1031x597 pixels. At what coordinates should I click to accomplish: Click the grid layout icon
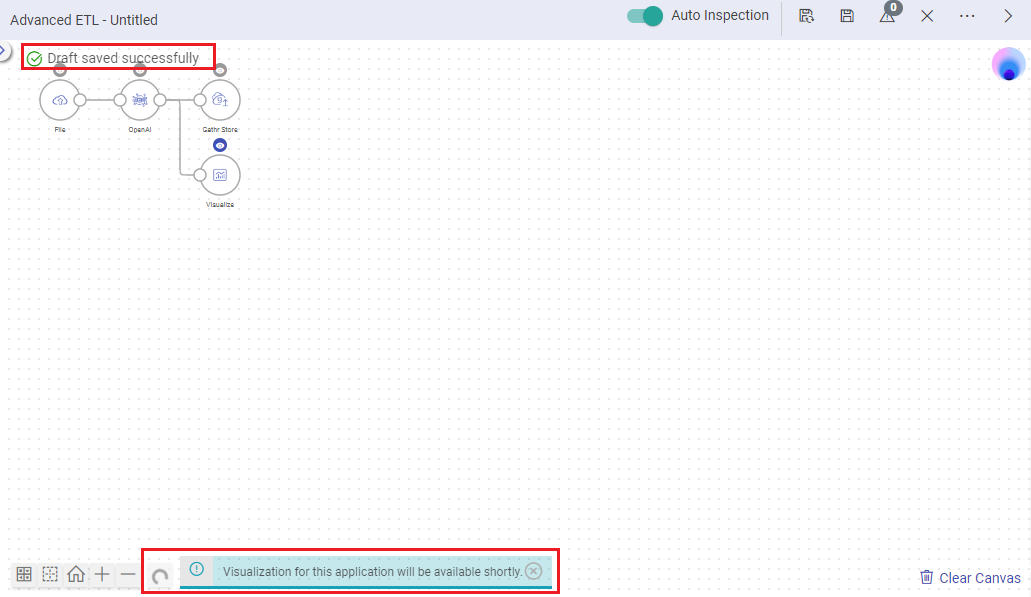(24, 574)
